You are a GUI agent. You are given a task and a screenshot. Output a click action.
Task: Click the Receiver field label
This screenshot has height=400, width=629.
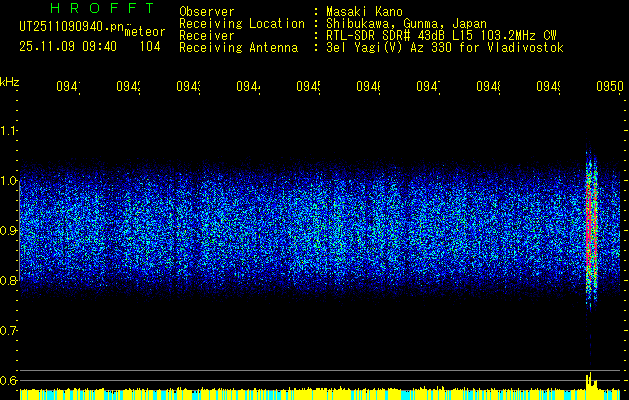coord(207,36)
